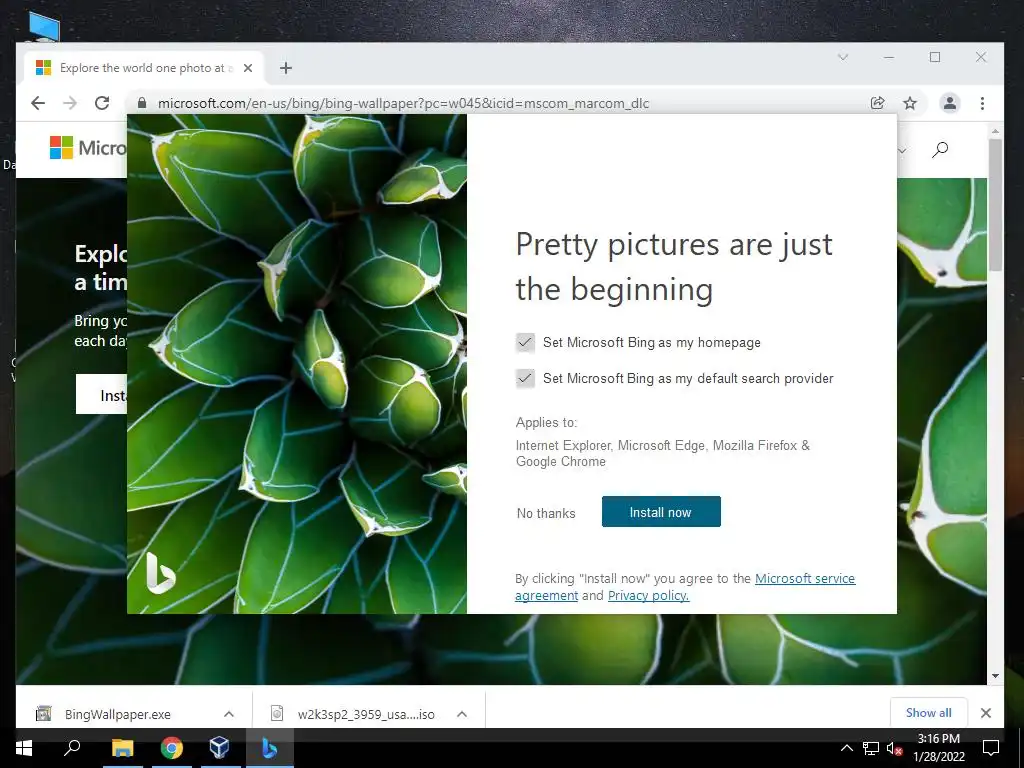Open the Privacy policy link

(x=648, y=596)
